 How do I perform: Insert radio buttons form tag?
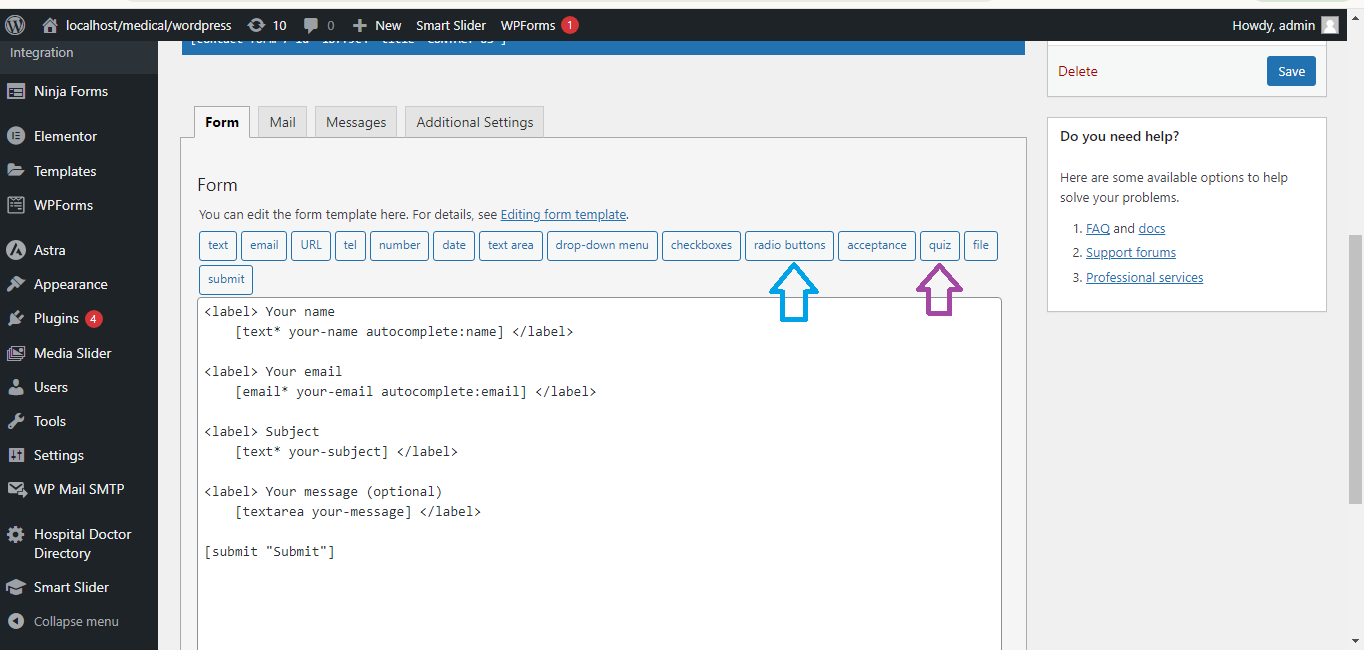coord(789,245)
